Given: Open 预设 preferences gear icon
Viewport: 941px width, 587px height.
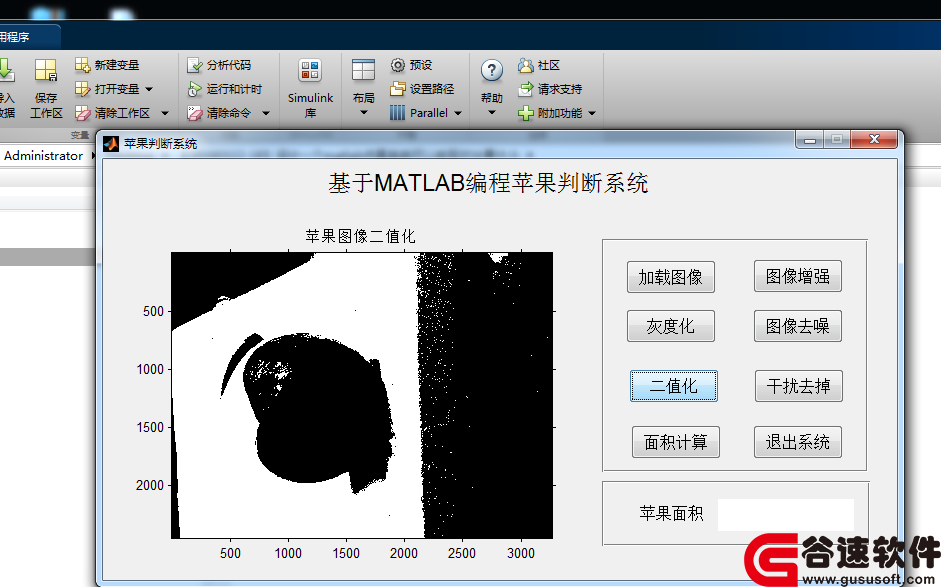Looking at the screenshot, I should tap(397, 65).
